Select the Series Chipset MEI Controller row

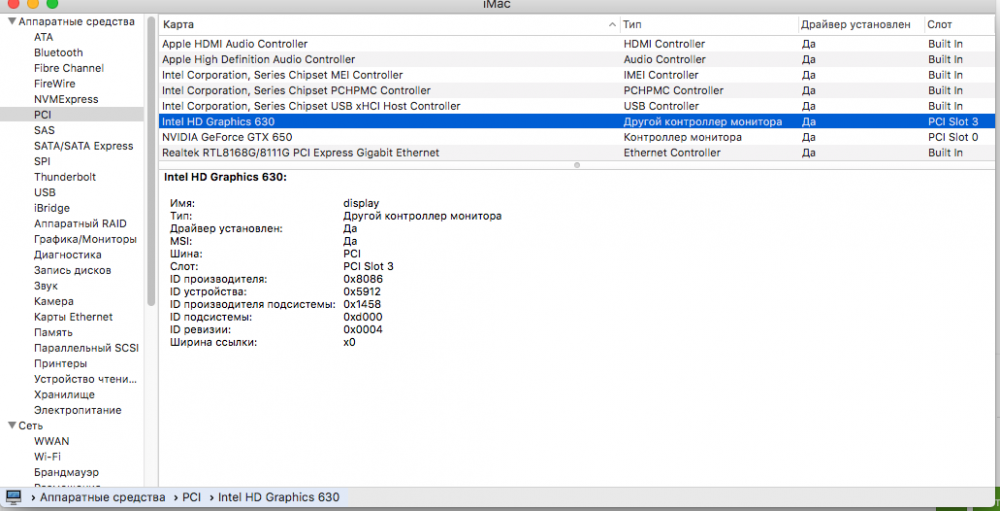point(577,75)
